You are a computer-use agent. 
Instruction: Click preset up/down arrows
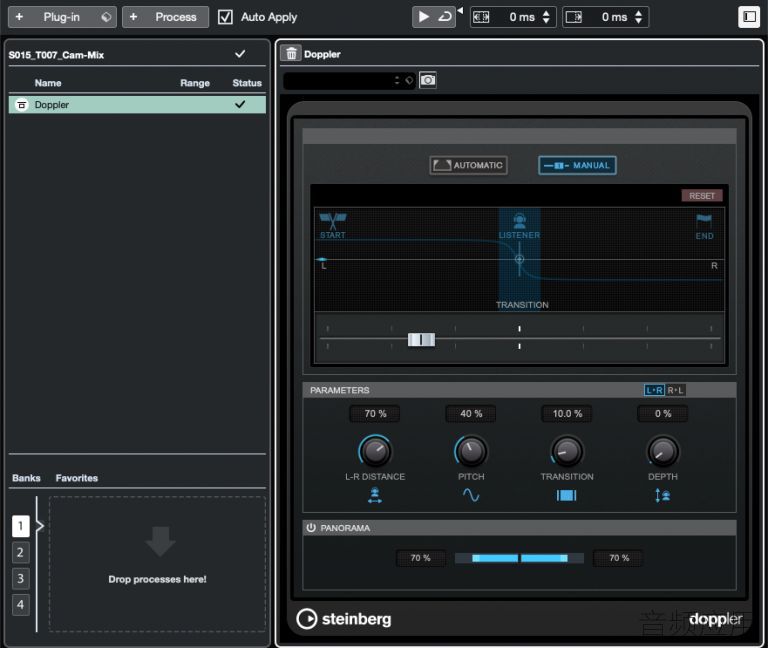tap(397, 80)
